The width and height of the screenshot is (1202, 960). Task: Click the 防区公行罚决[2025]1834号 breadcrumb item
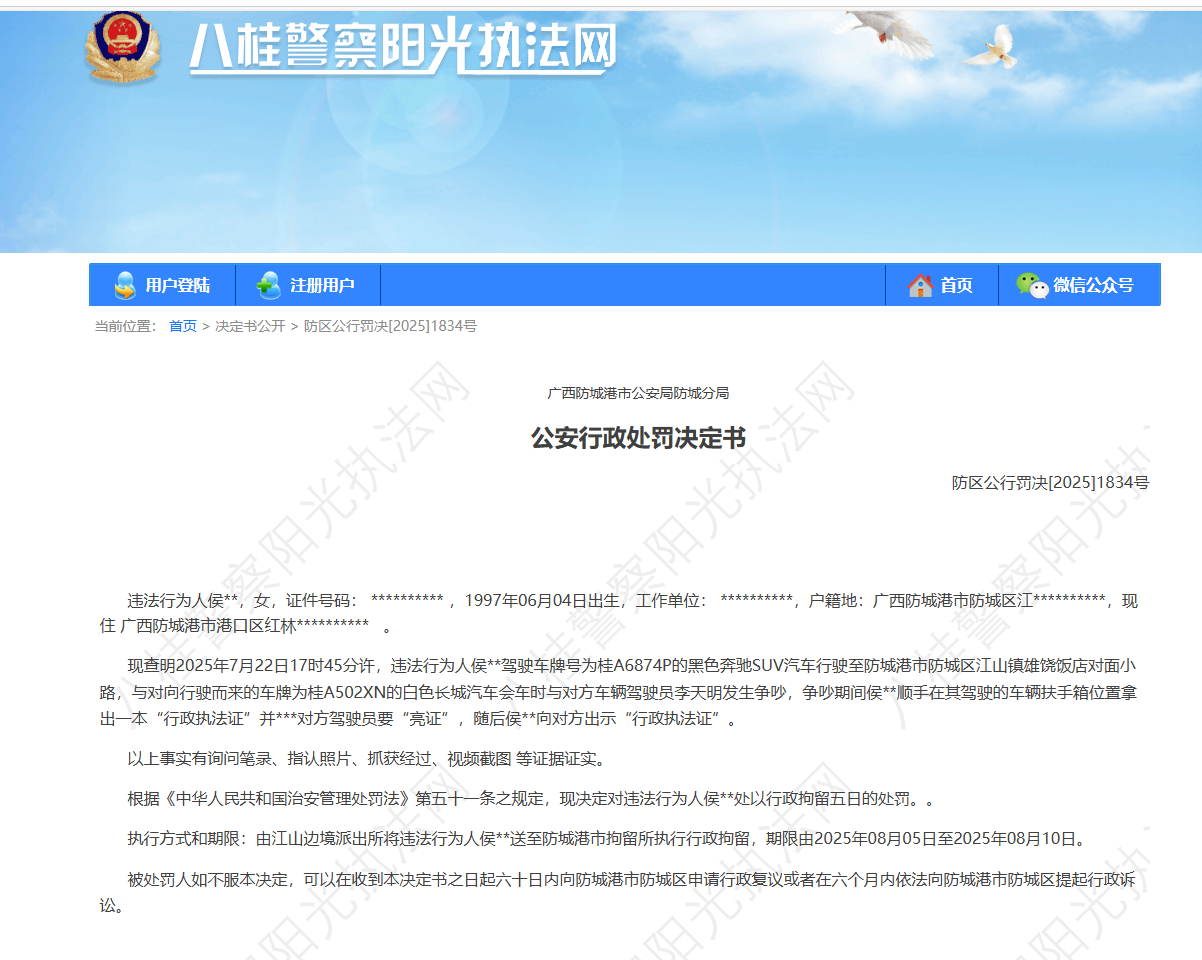(390, 326)
